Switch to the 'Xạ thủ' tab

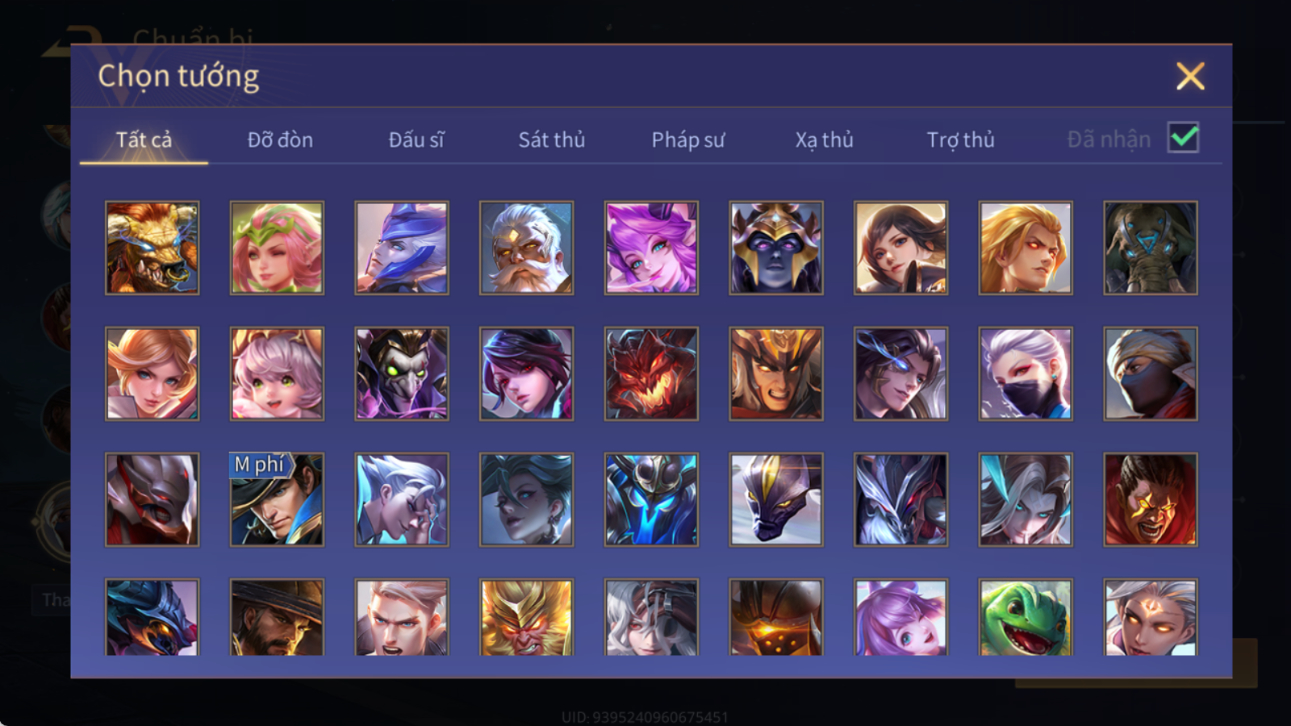(824, 140)
